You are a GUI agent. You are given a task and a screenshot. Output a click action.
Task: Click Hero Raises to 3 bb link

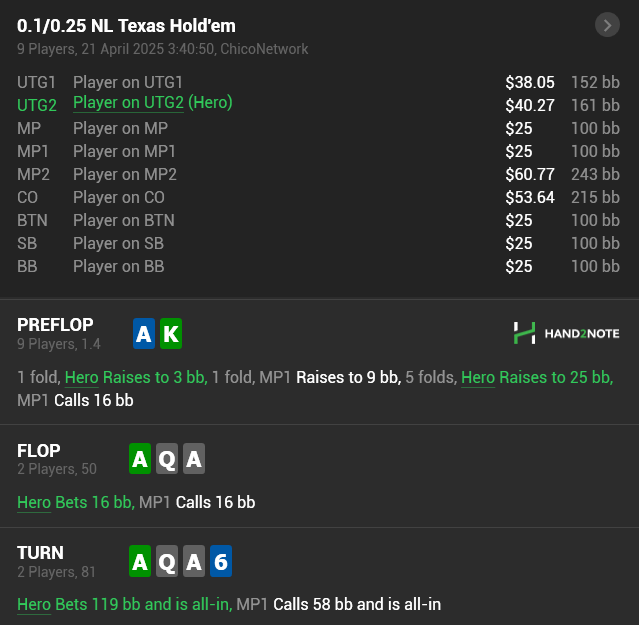(x=136, y=377)
